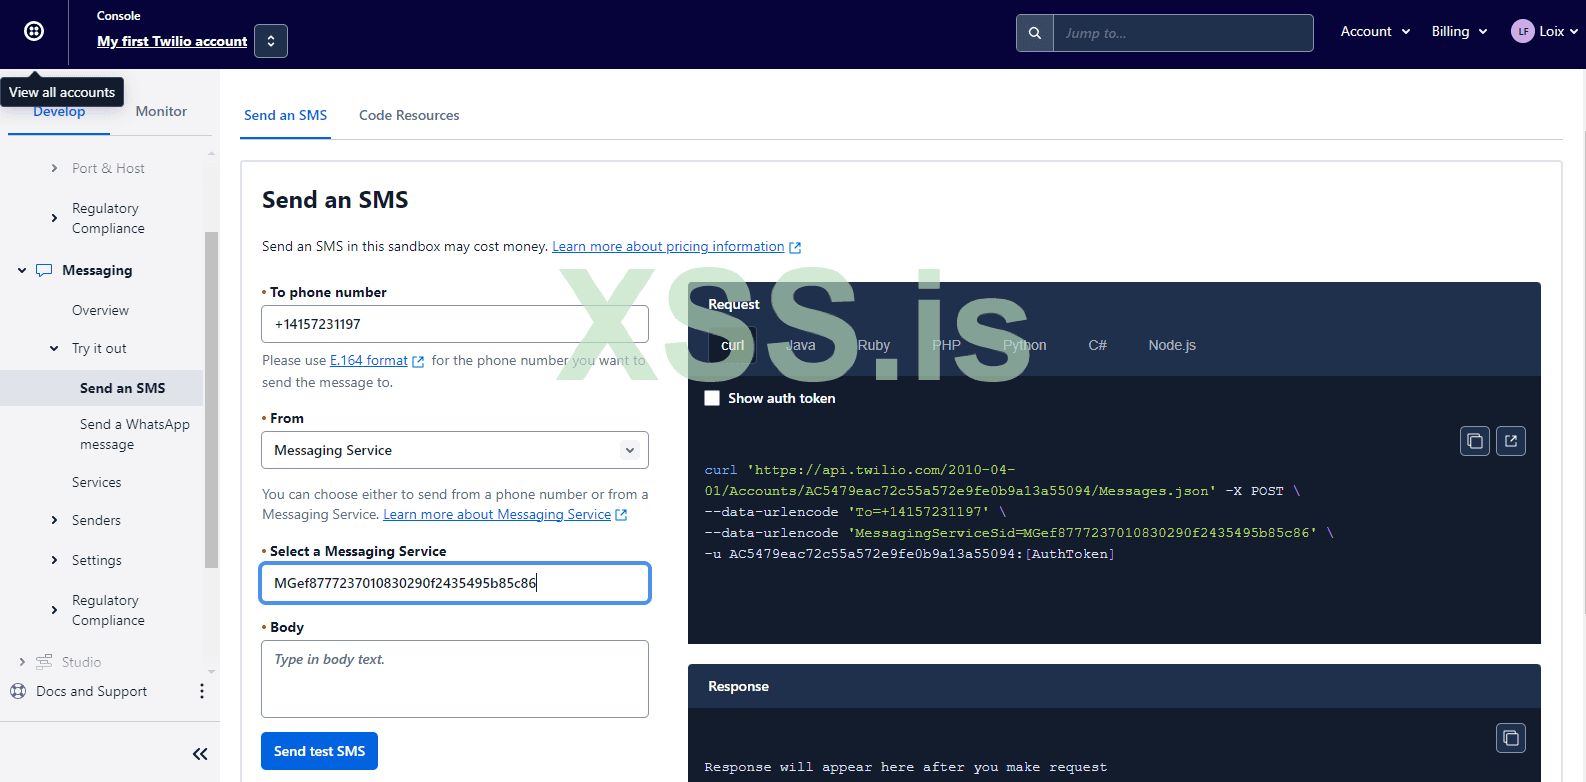Open the Twilio home menu icon
The height and width of the screenshot is (782, 1586).
pos(34,31)
